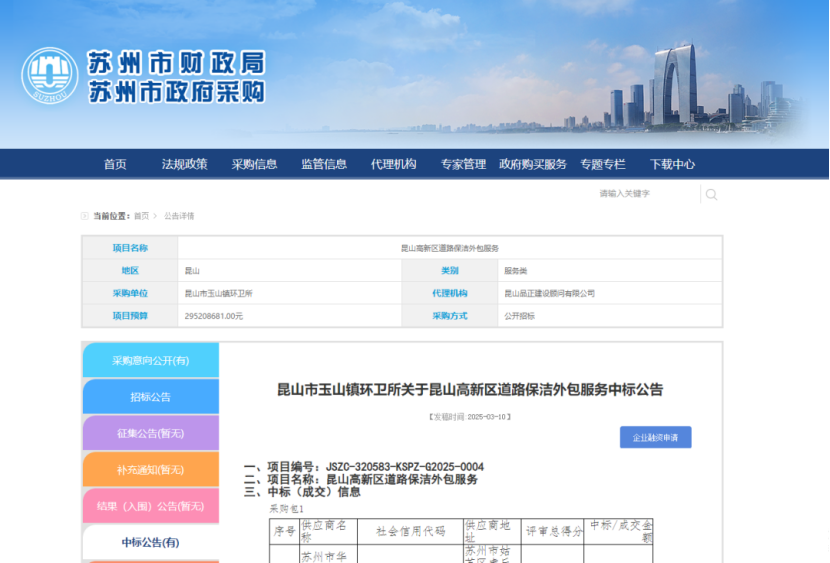Image resolution: width=830 pixels, height=563 pixels.
Task: Open the 采购信息 navigation item
Action: 254,164
